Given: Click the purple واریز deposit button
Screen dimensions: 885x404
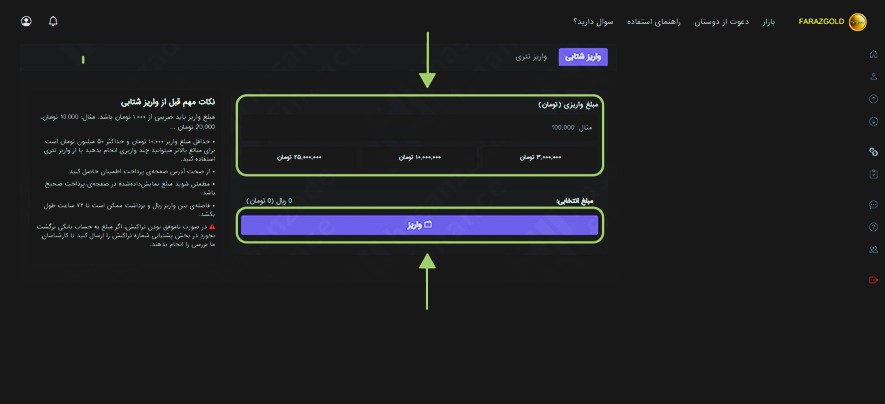Looking at the screenshot, I should click(x=419, y=225).
